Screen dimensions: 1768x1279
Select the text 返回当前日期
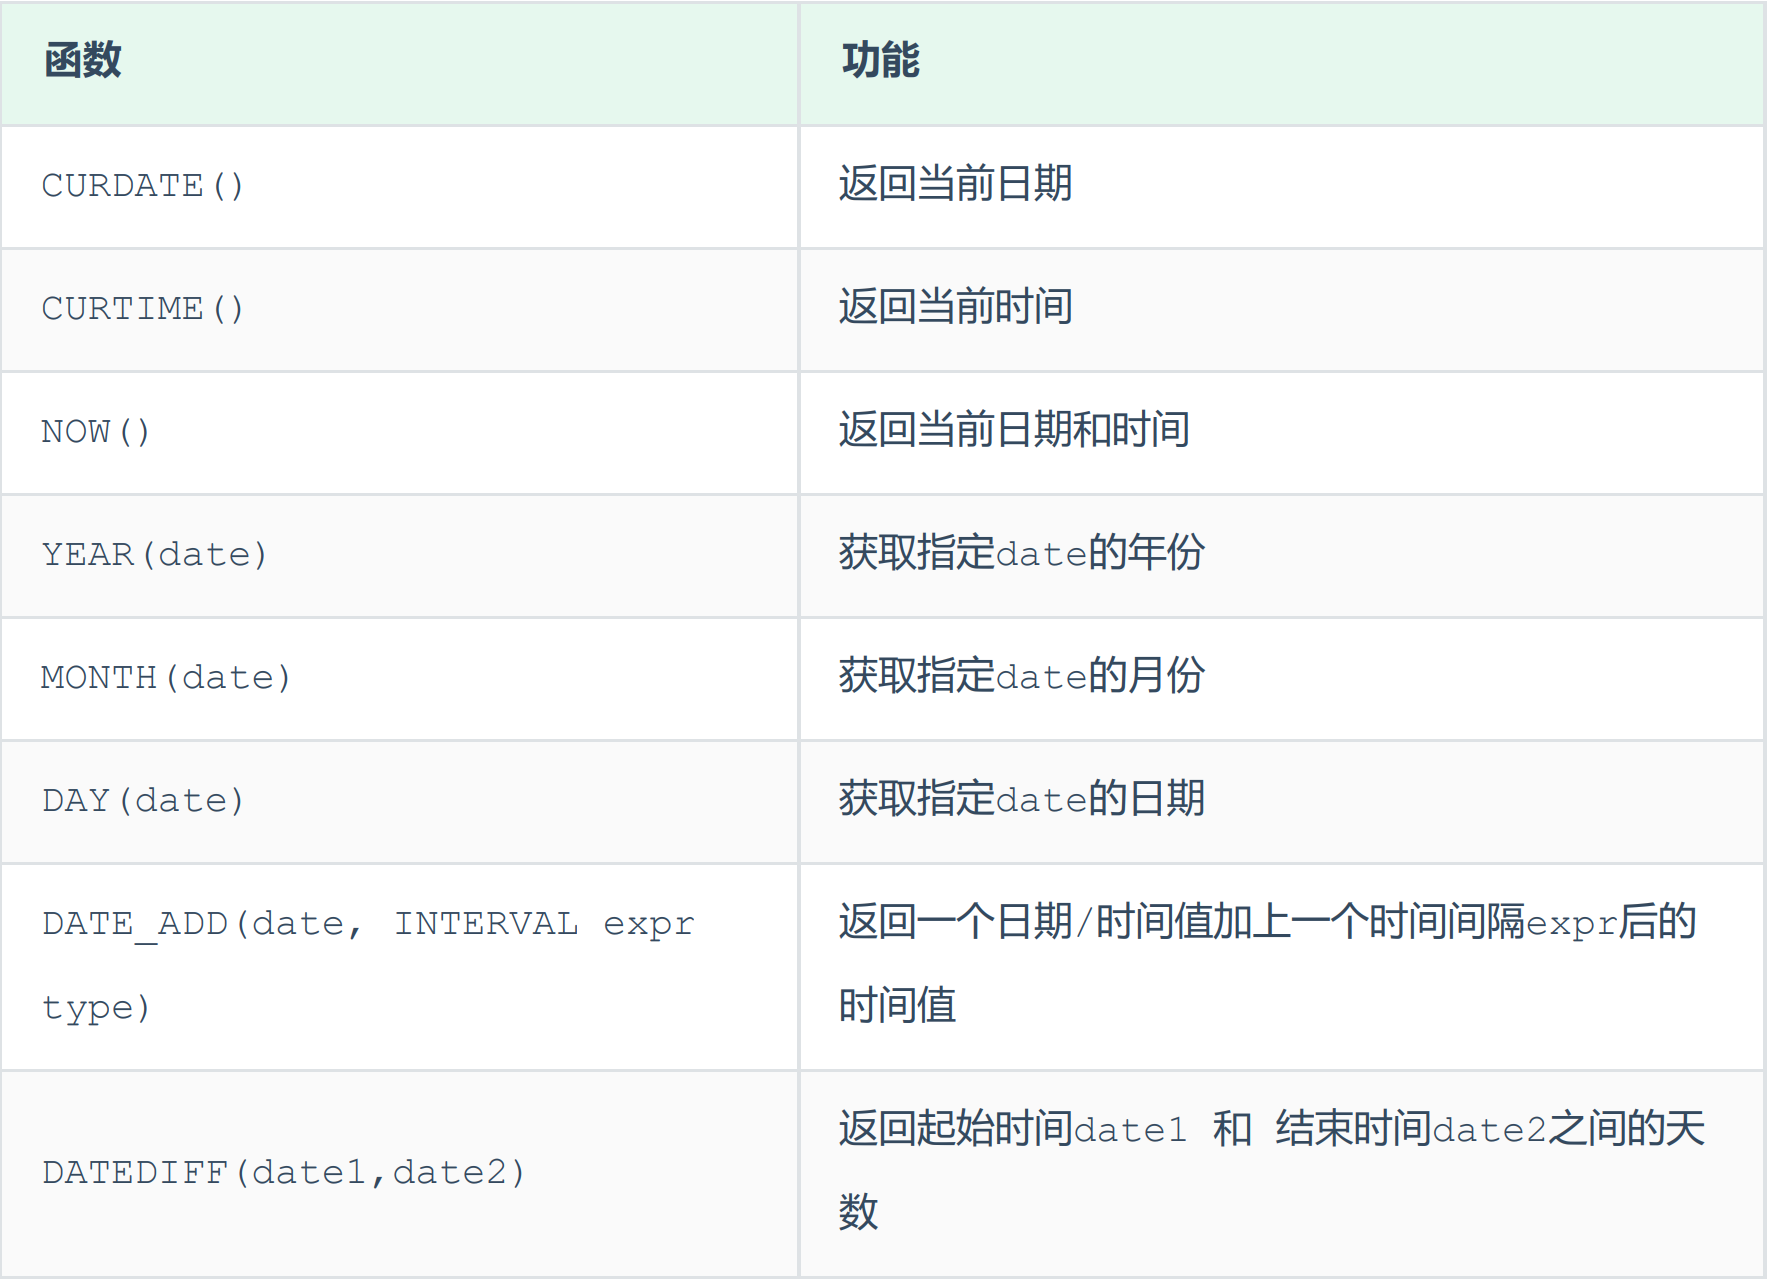(x=953, y=184)
